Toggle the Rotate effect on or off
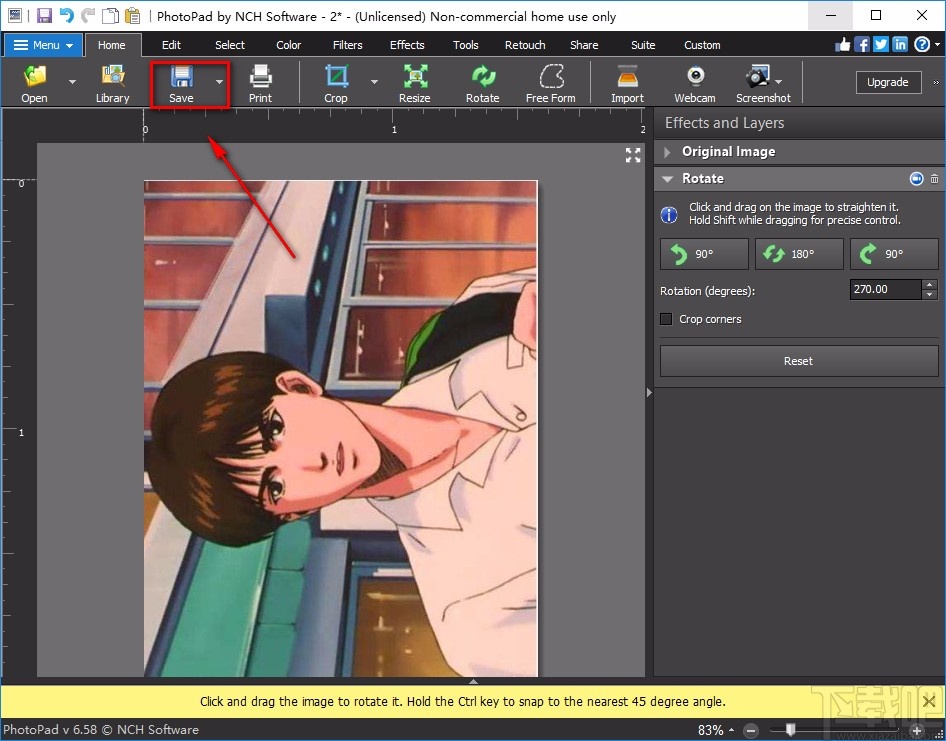946x741 pixels. click(x=916, y=179)
